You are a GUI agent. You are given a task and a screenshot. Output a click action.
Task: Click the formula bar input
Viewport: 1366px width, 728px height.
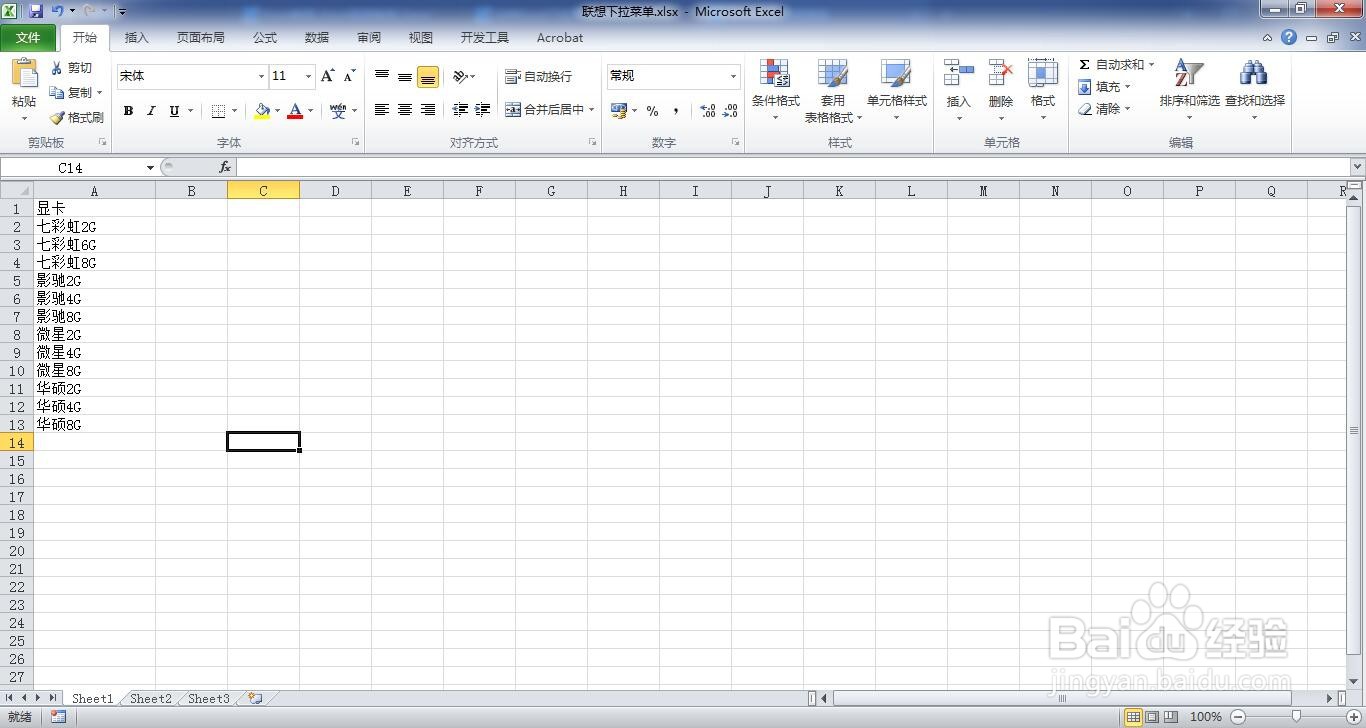pos(793,168)
